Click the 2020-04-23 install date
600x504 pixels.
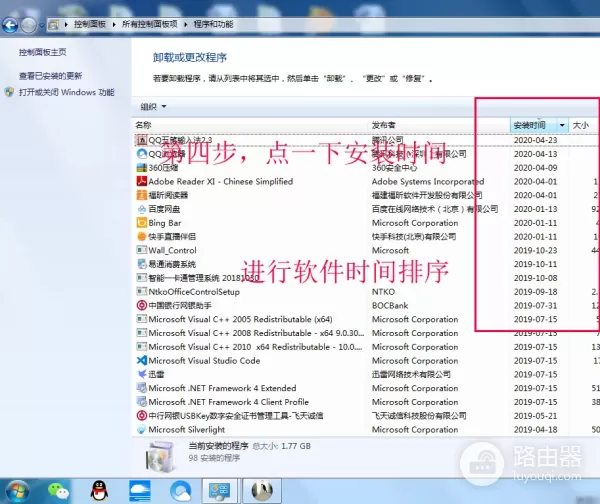pyautogui.click(x=535, y=140)
